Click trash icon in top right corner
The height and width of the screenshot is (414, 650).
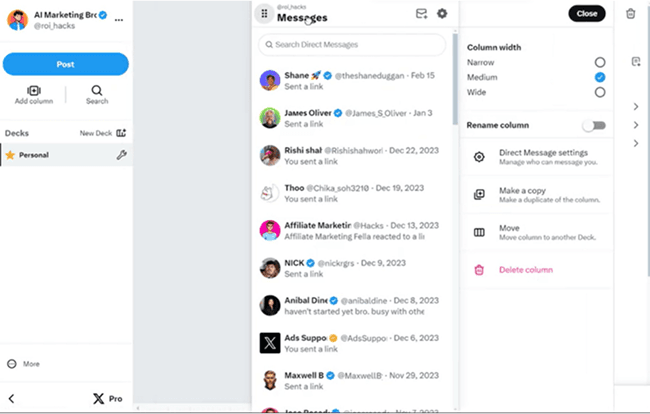tap(631, 14)
